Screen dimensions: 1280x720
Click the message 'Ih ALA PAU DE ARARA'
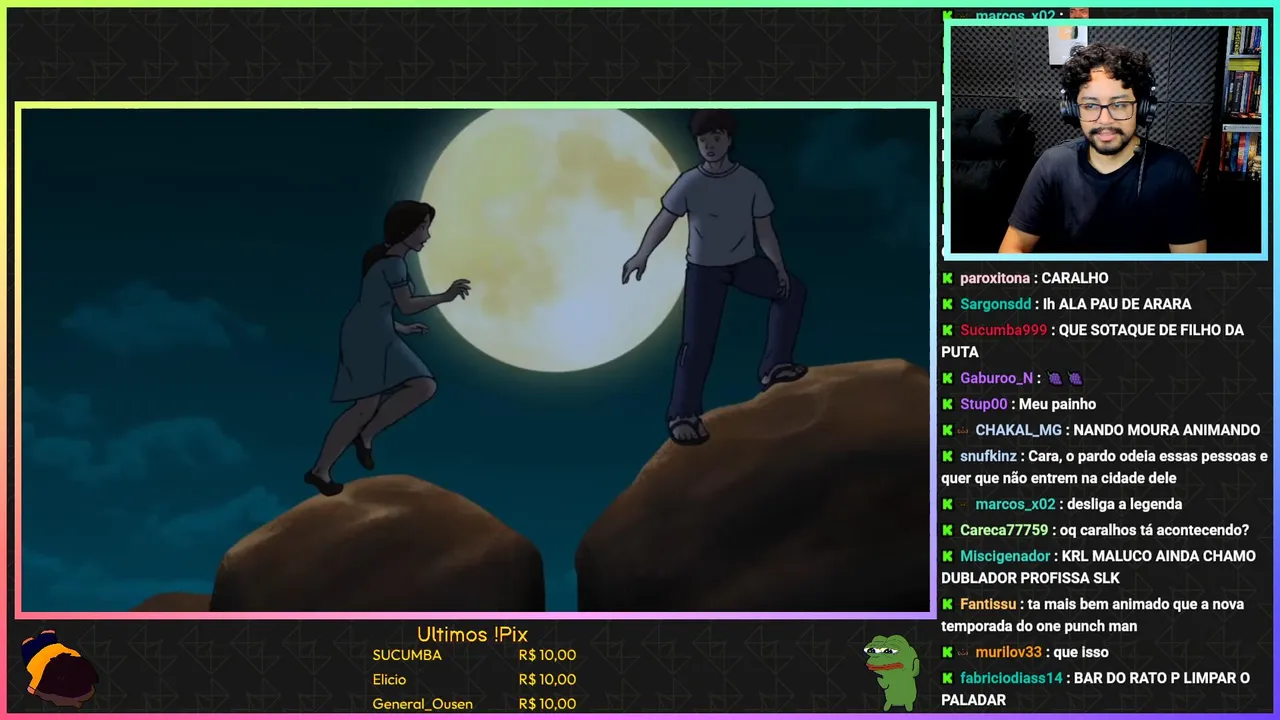pos(1117,304)
